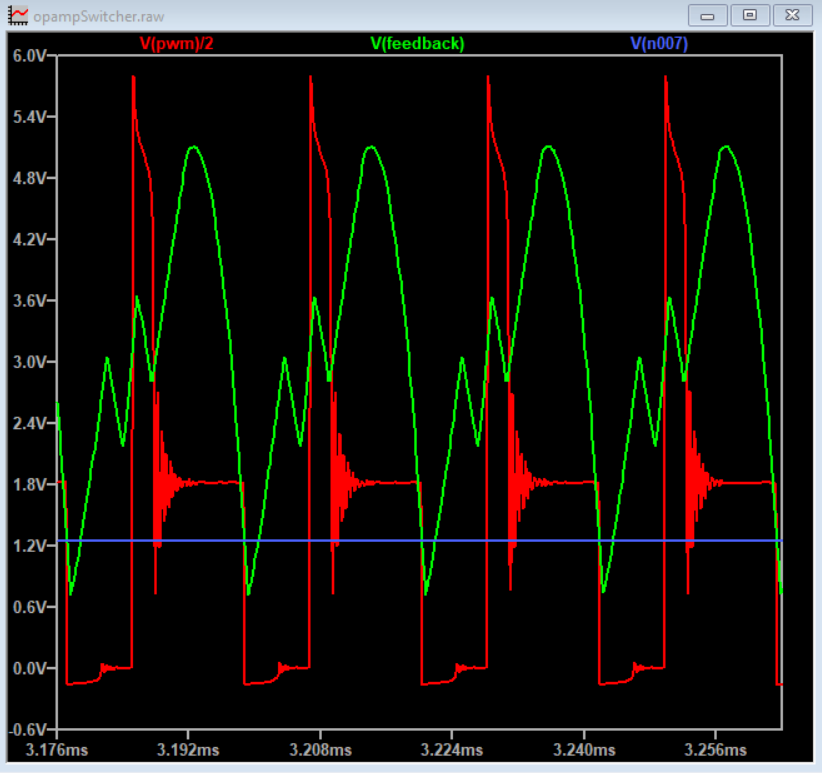822x773 pixels.
Task: Click the 1.2V vertical axis label
Action: click(x=29, y=546)
